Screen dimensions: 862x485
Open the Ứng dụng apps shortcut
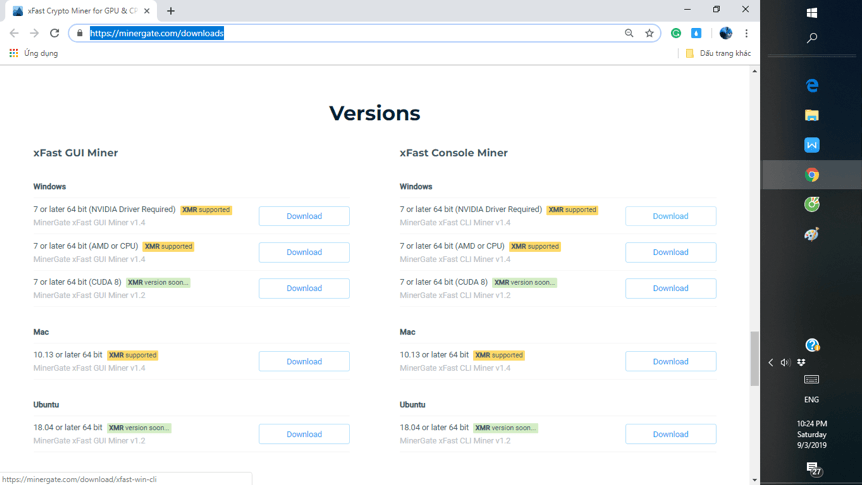click(34, 53)
